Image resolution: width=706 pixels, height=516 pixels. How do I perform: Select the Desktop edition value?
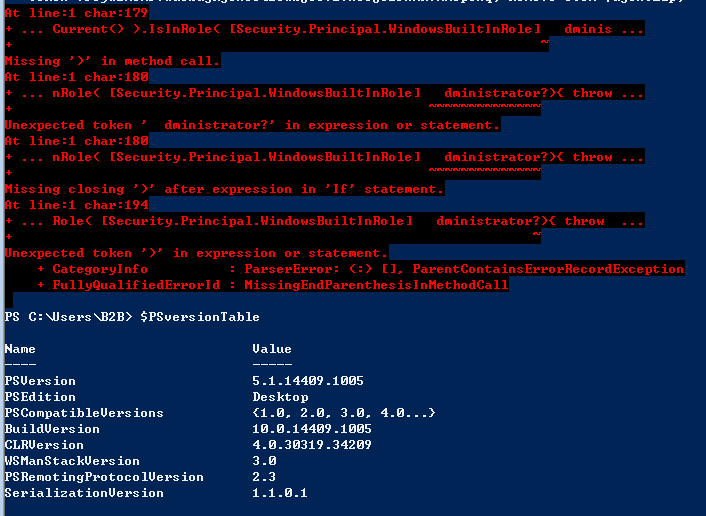click(x=280, y=397)
